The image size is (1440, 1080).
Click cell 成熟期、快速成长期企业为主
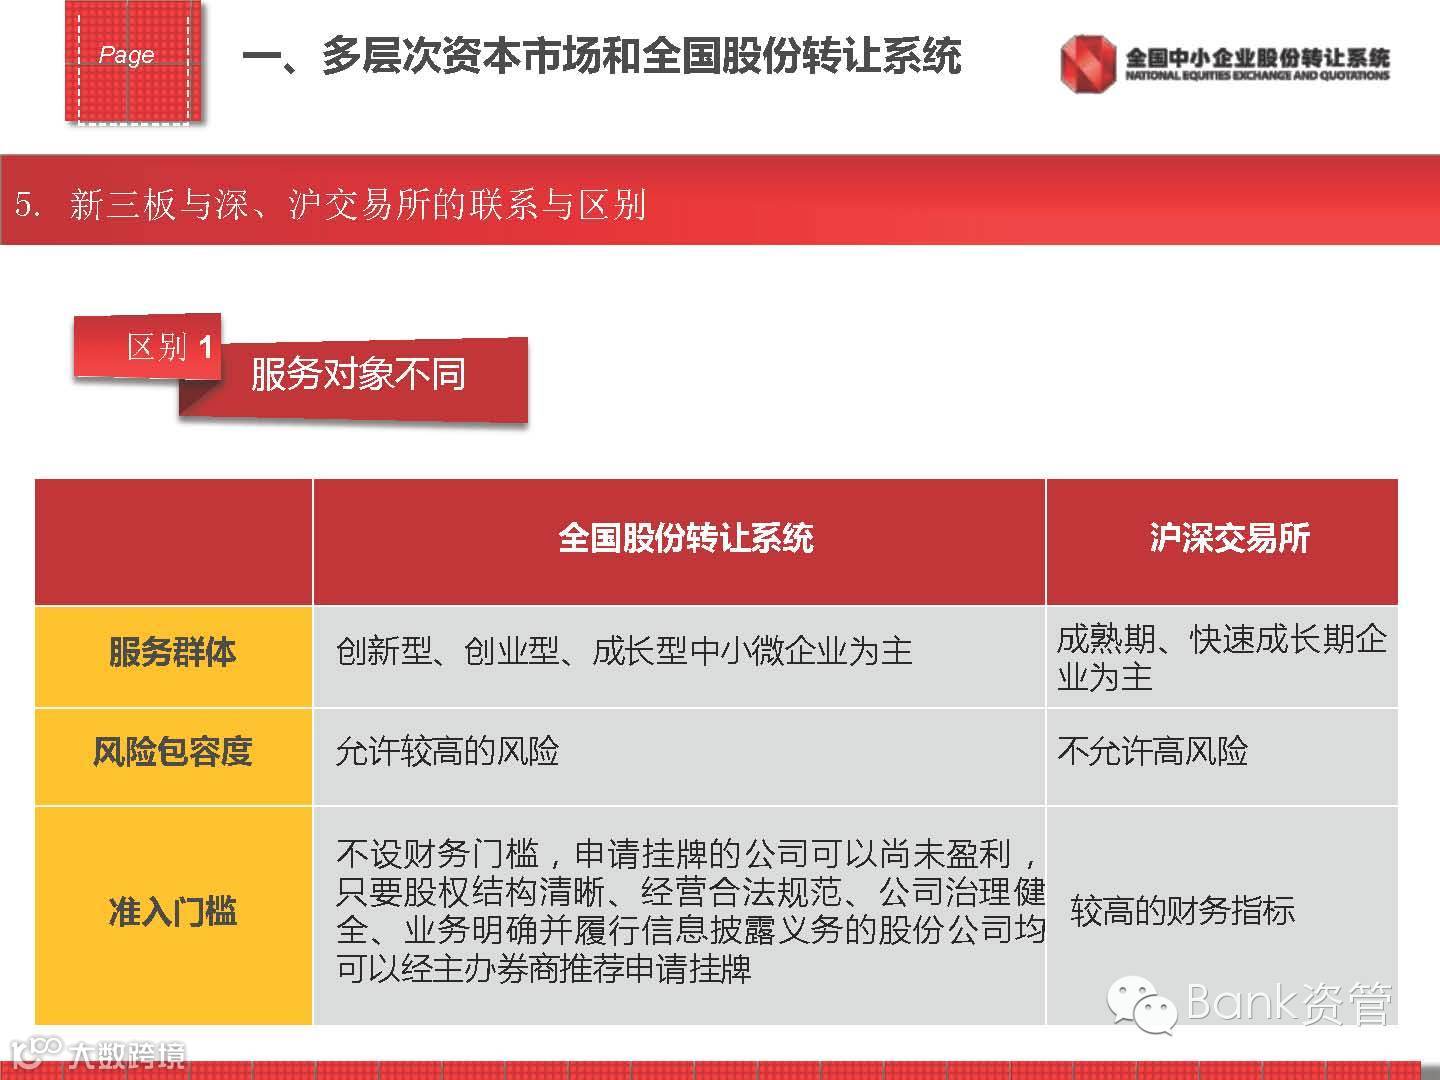1222,656
